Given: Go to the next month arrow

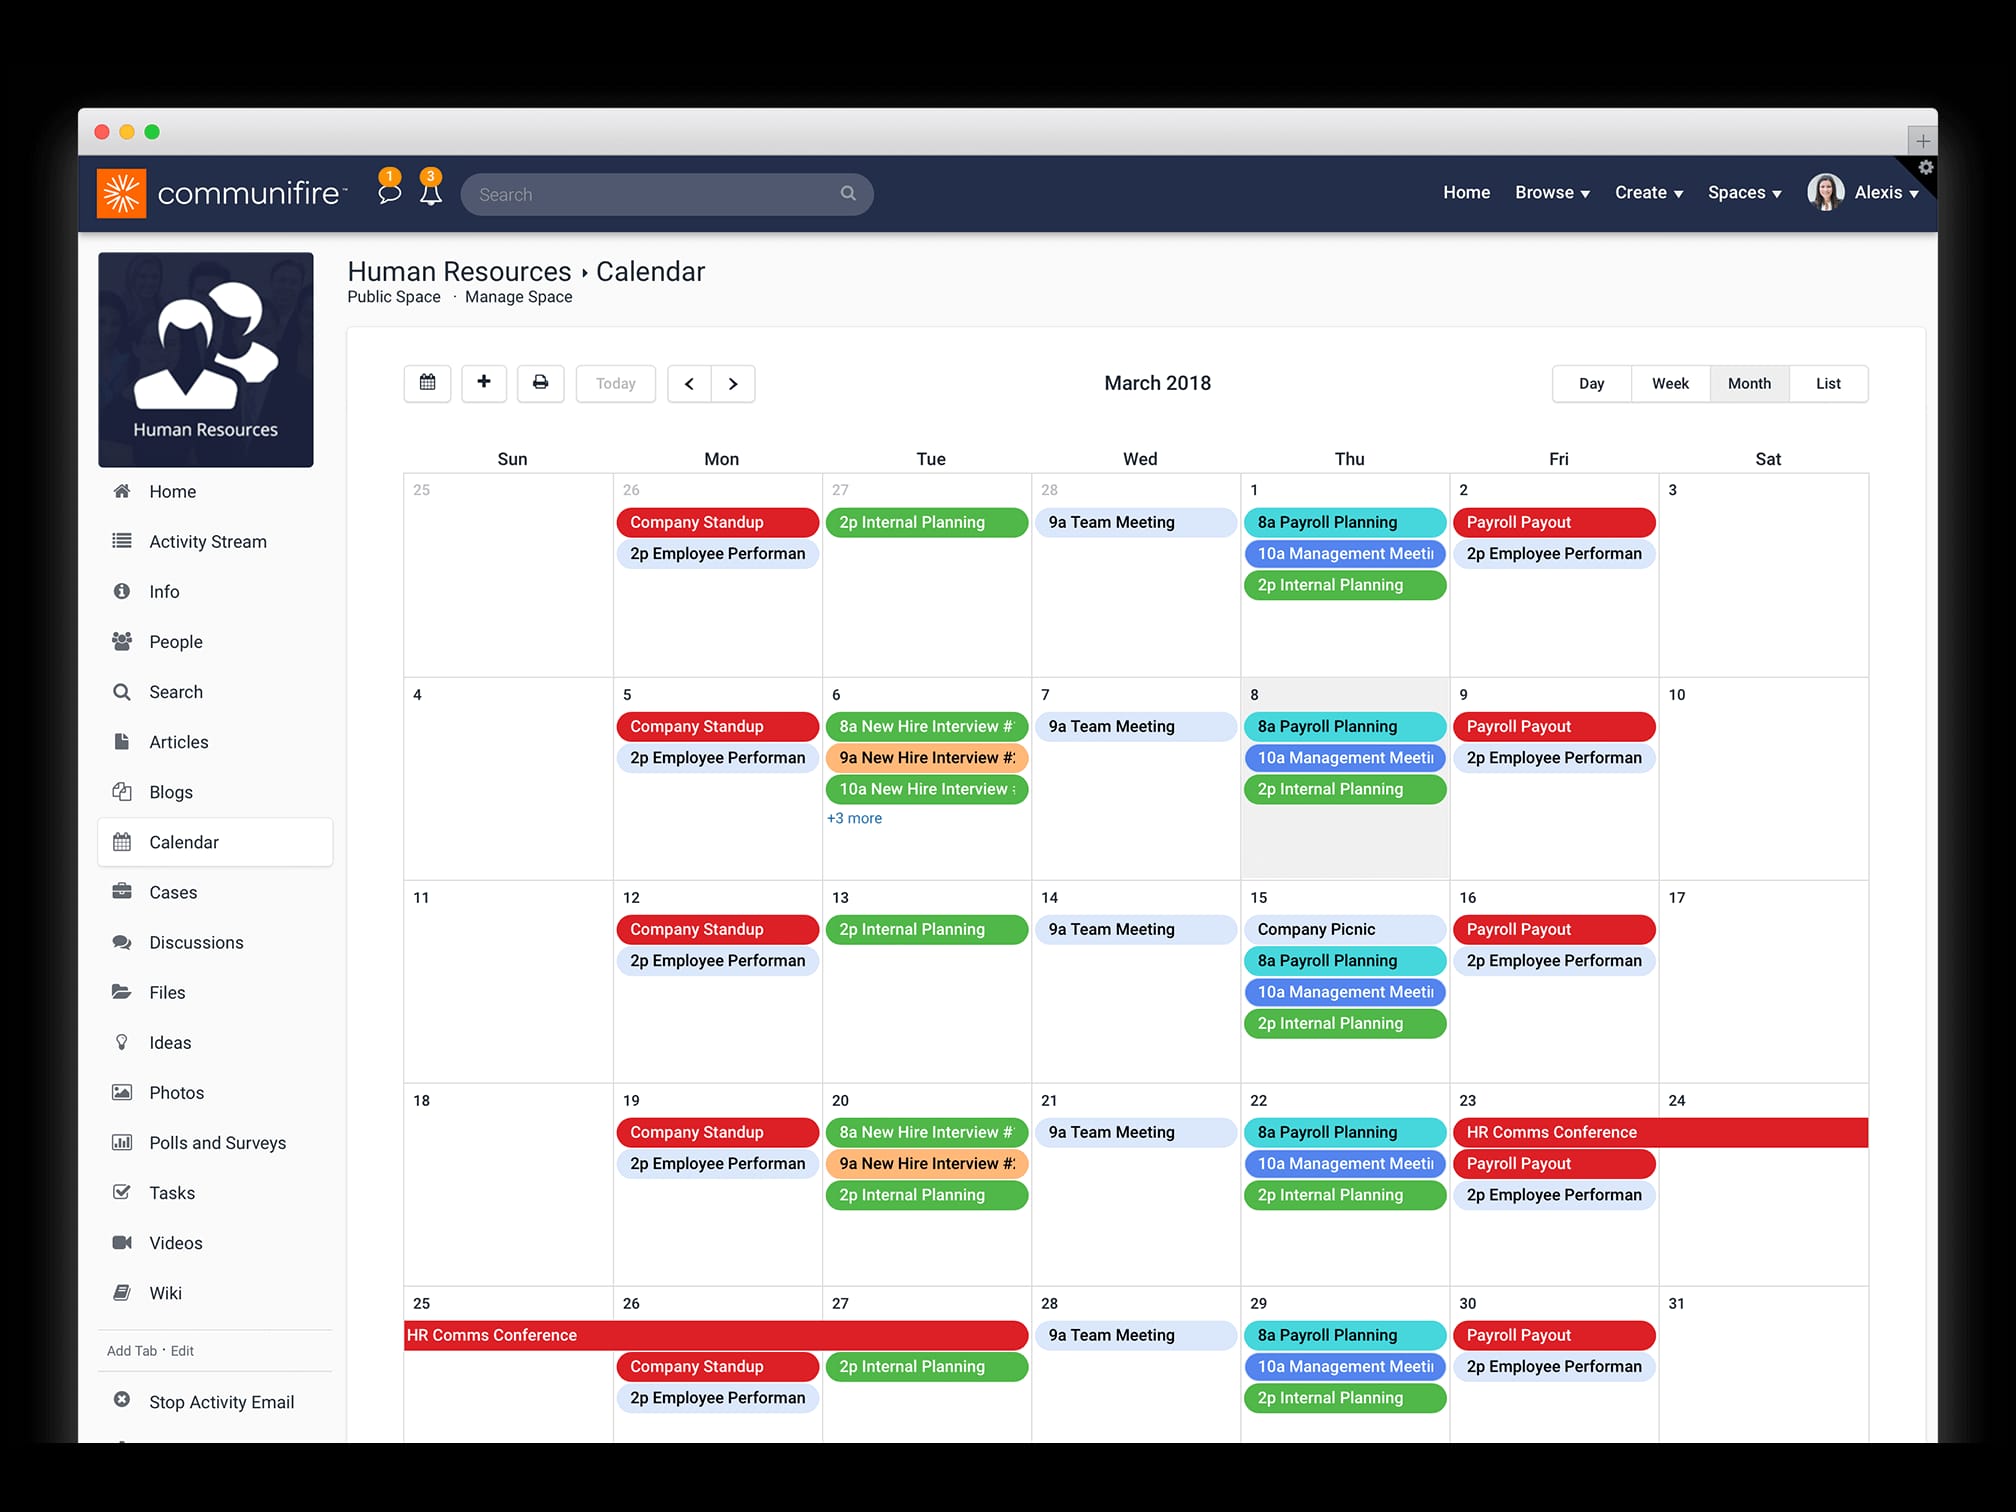Looking at the screenshot, I should click(x=733, y=383).
